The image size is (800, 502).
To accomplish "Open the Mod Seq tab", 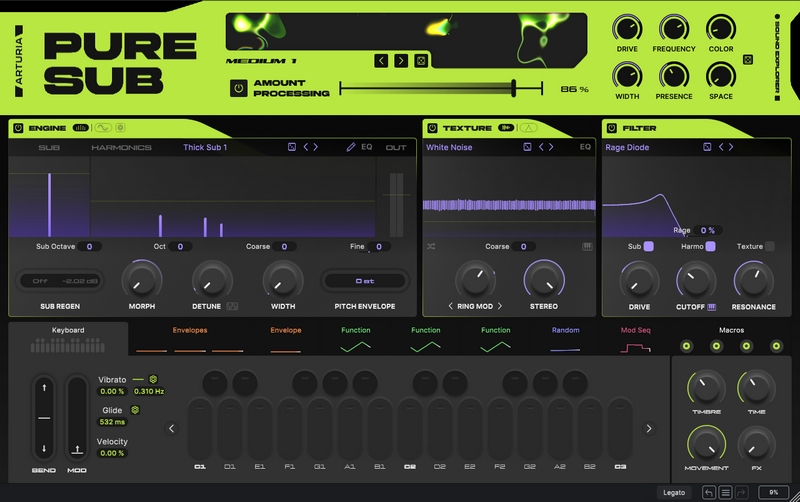I will tap(635, 339).
